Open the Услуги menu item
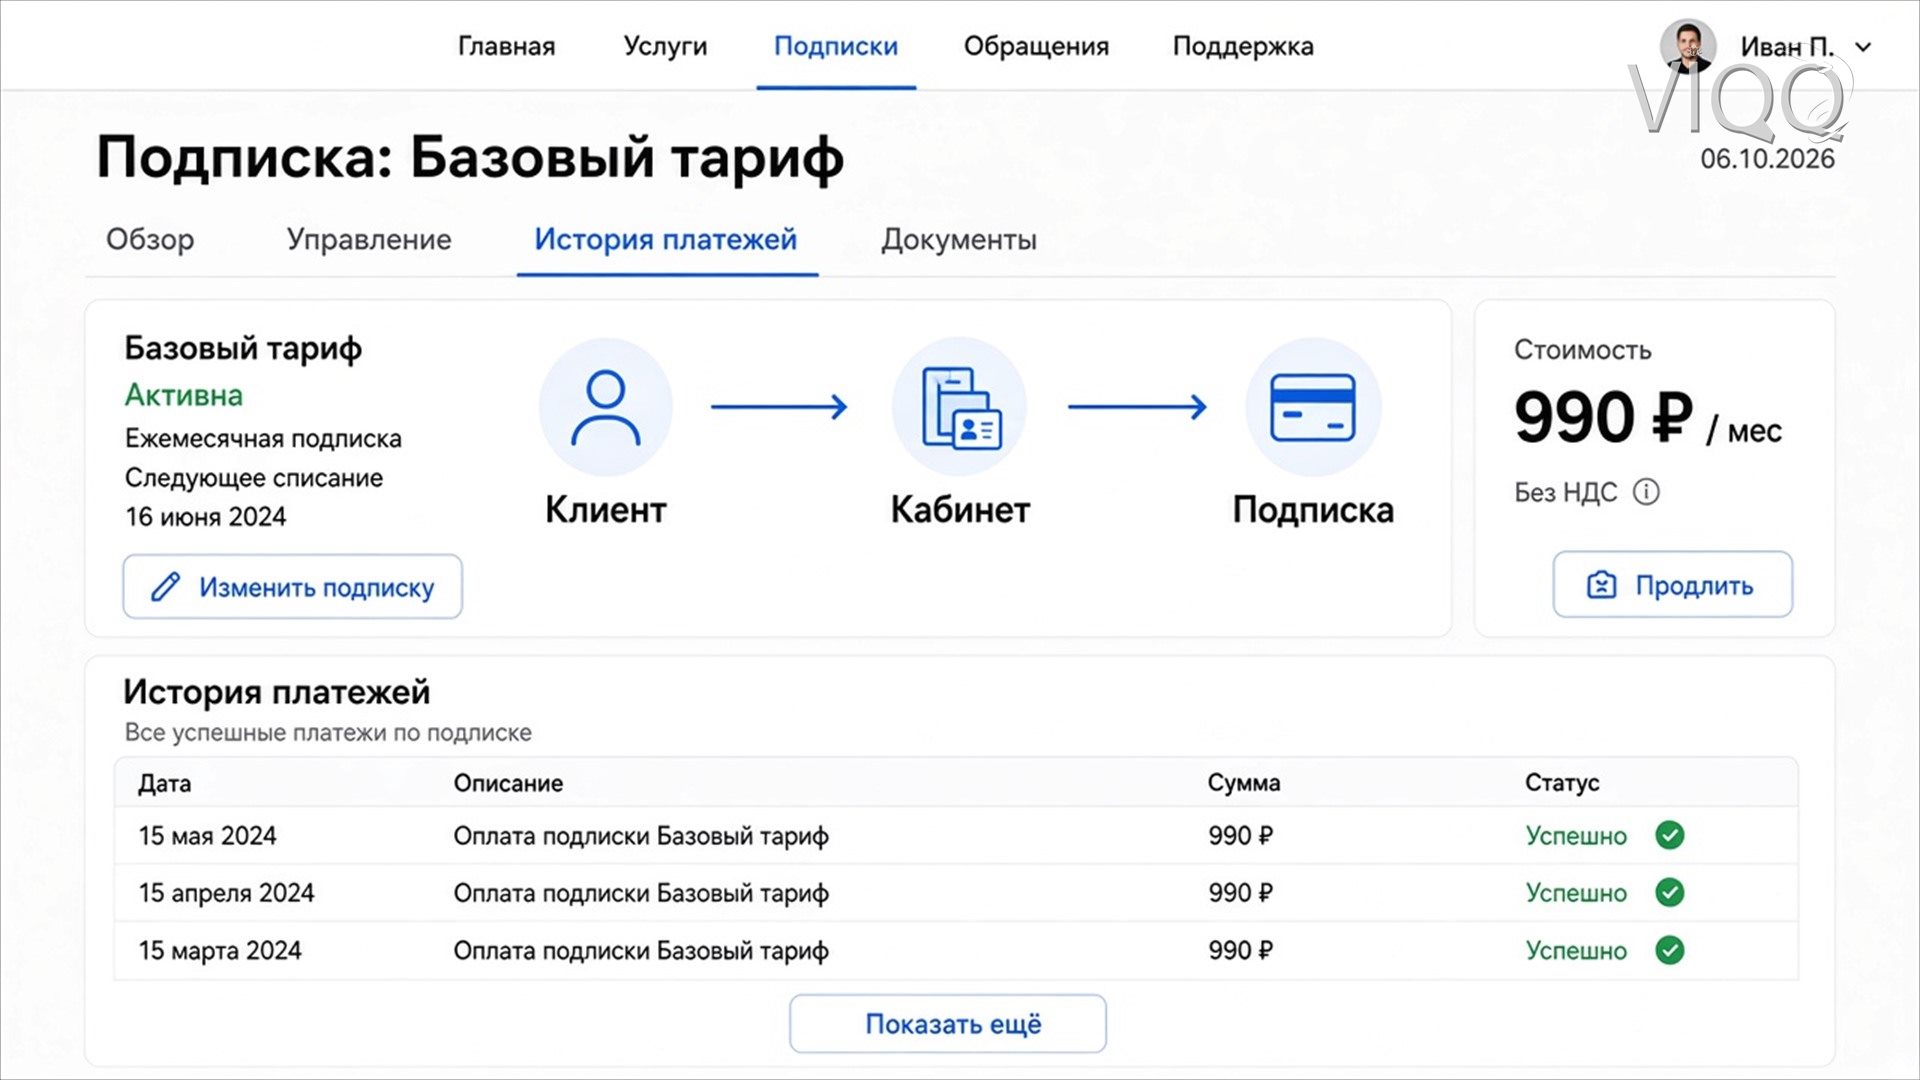1920x1080 pixels. (665, 46)
